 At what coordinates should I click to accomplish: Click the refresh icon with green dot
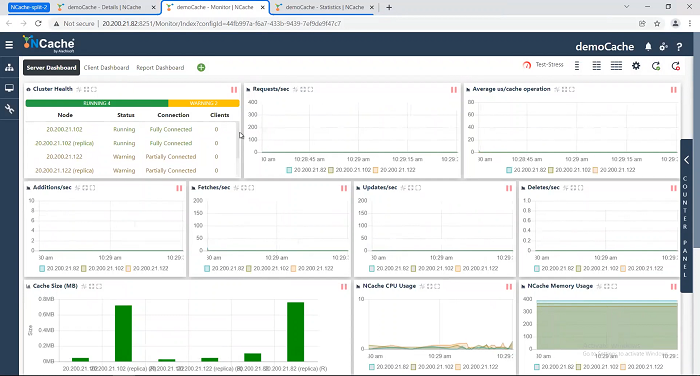656,66
